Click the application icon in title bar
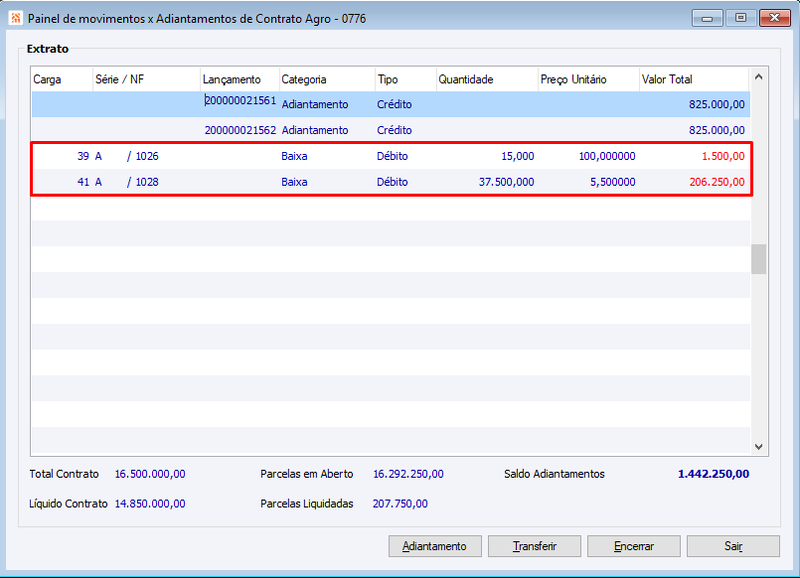This screenshot has width=800, height=578. pos(16,18)
